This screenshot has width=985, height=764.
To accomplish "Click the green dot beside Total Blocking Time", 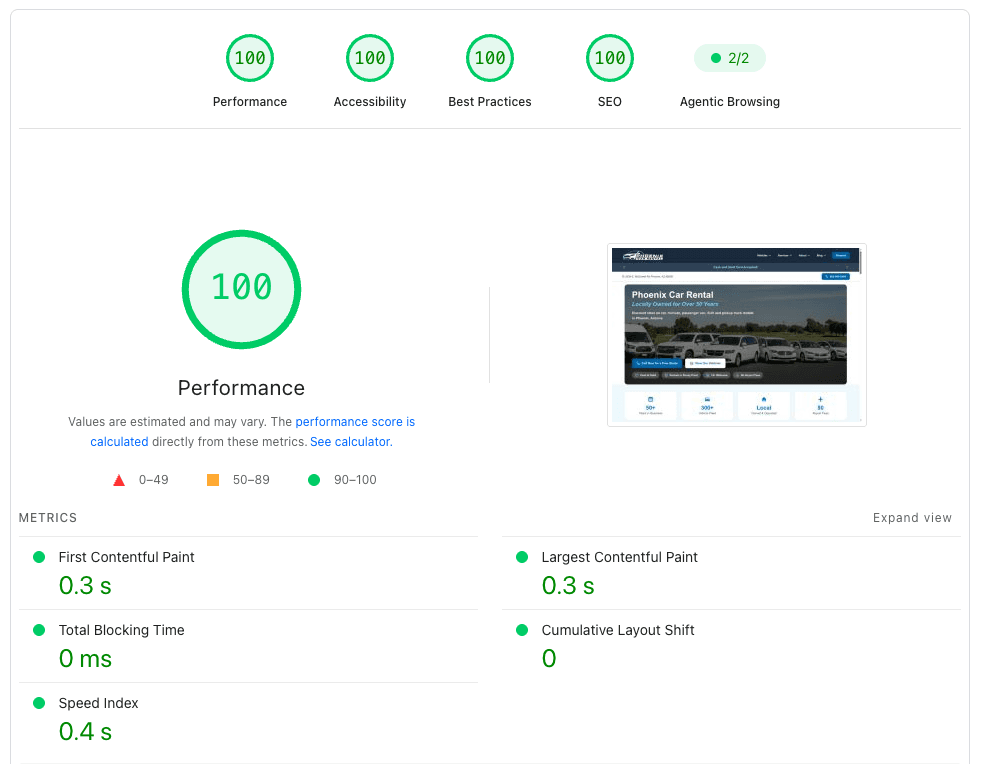I will pos(39,630).
